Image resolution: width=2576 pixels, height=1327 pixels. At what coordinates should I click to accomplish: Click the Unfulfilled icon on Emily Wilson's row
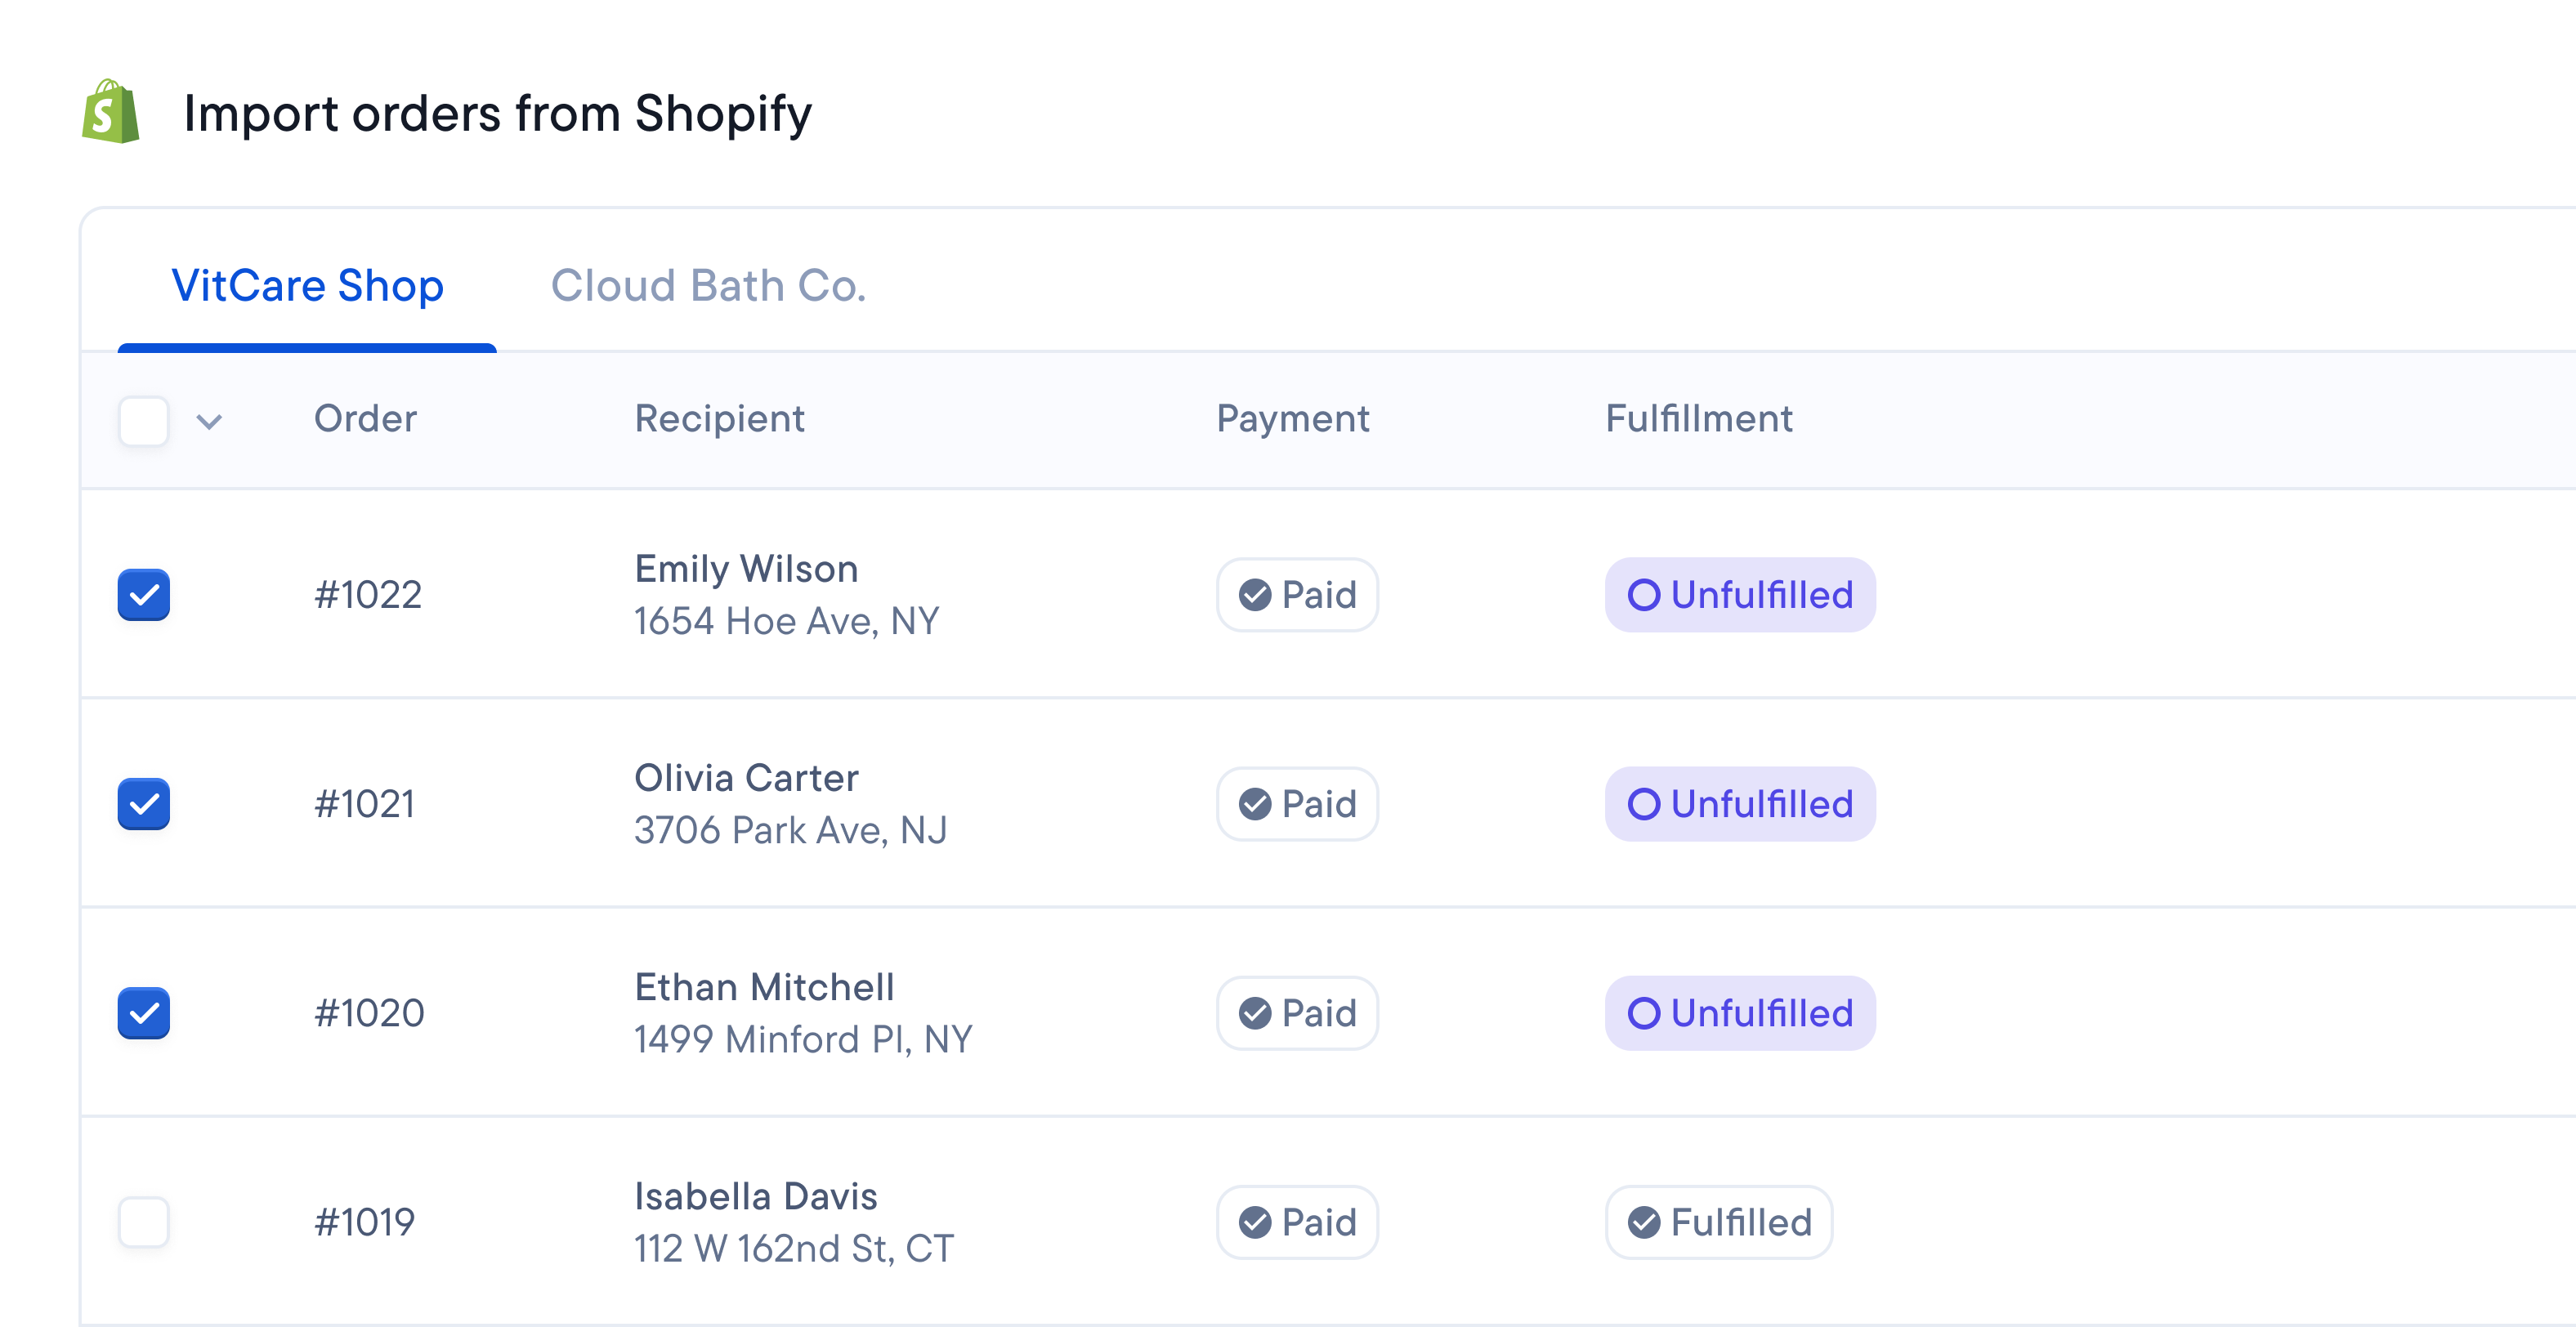[x=1644, y=595]
